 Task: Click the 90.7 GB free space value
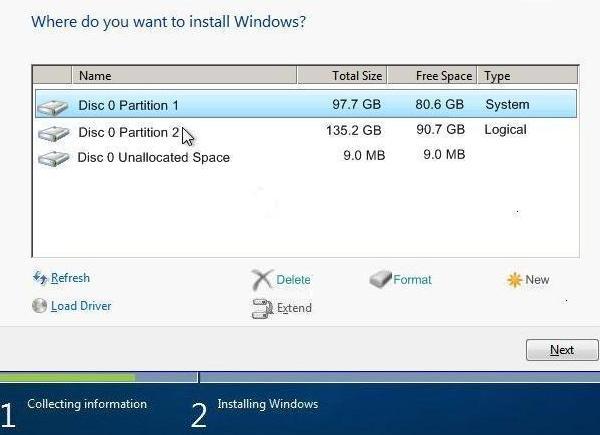(x=440, y=129)
